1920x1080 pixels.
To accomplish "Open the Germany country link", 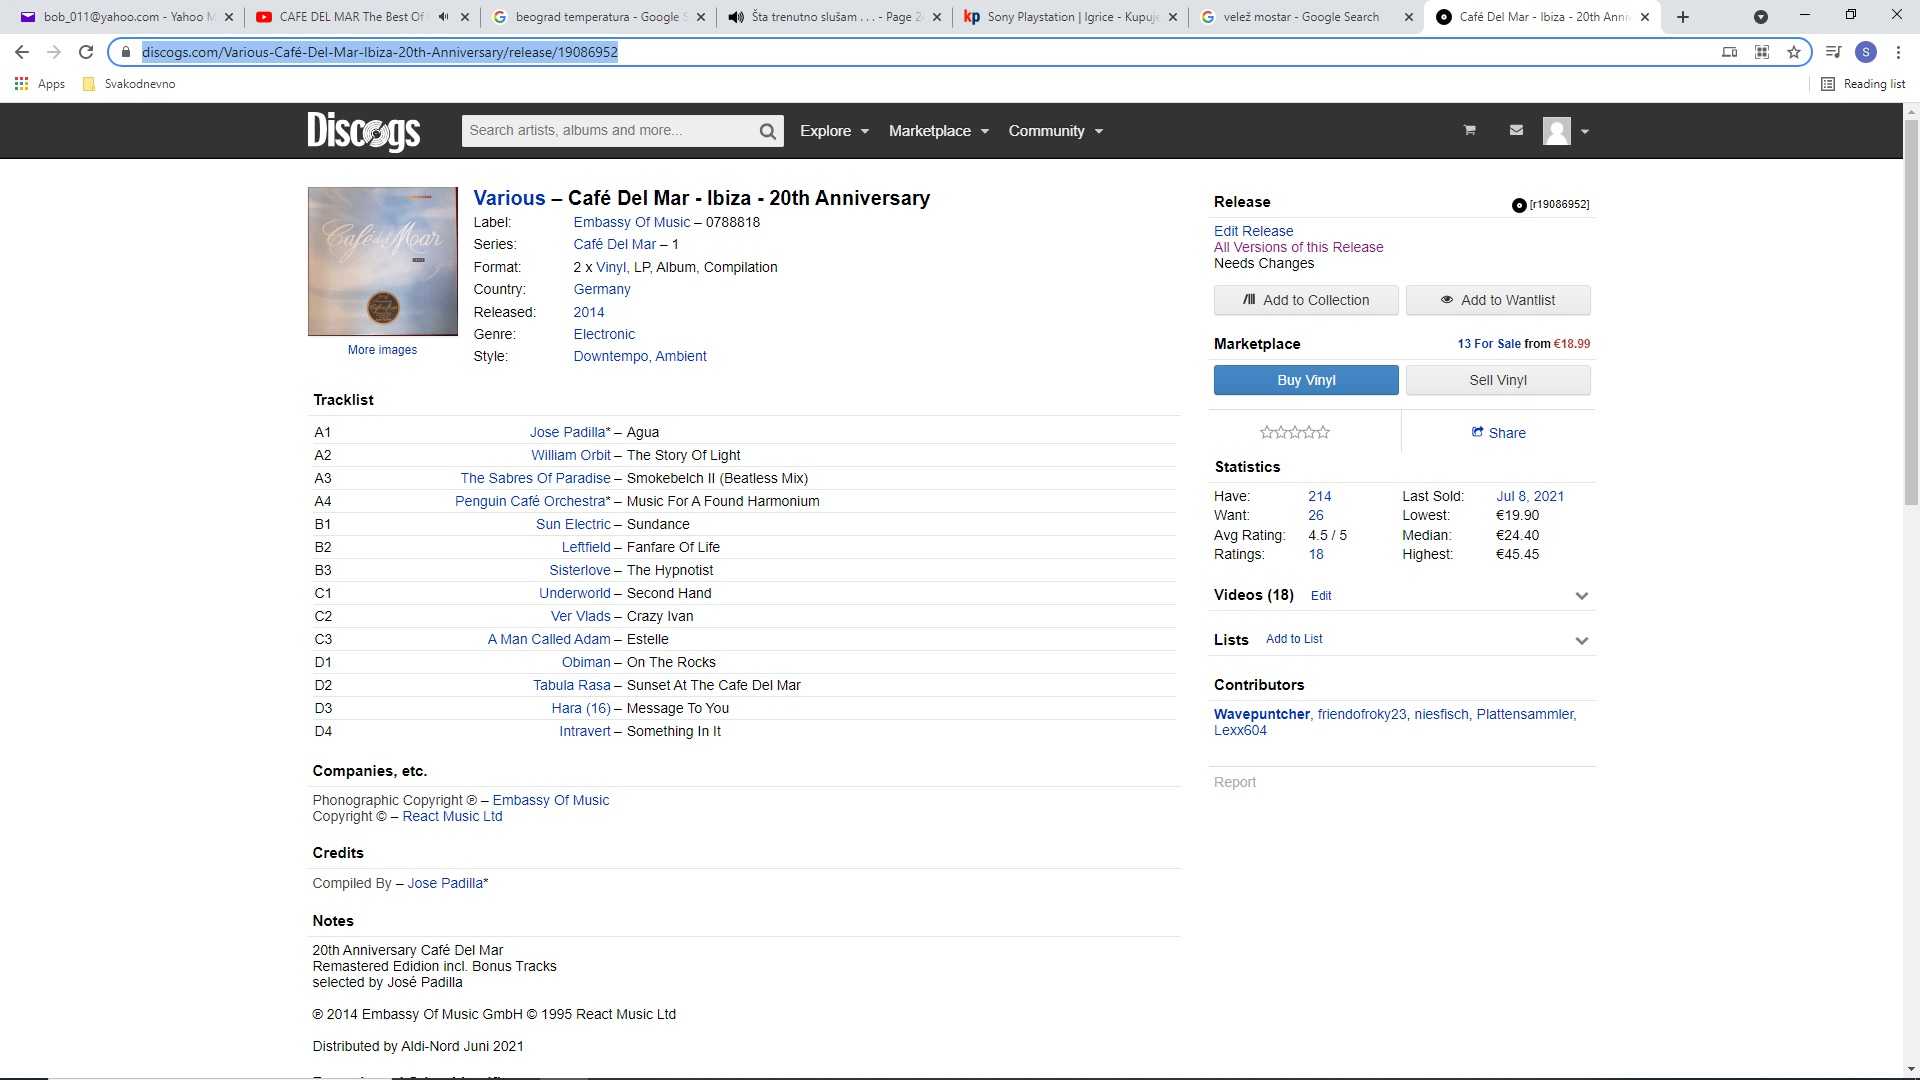I will 601,289.
